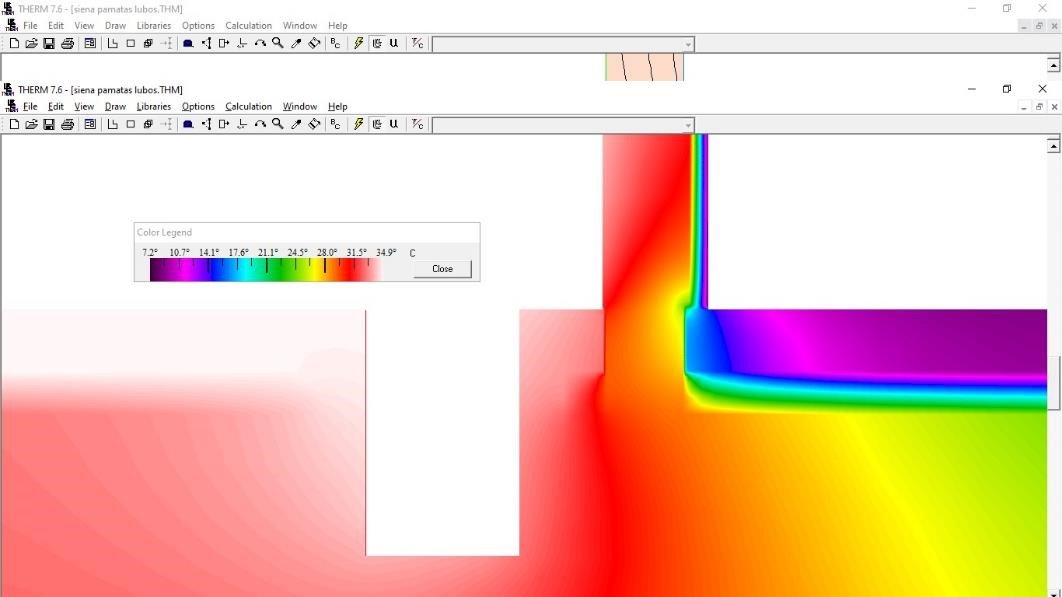Screen dimensions: 1062x597
Task: Expand the material dropdown in lower toolbar
Action: point(688,126)
